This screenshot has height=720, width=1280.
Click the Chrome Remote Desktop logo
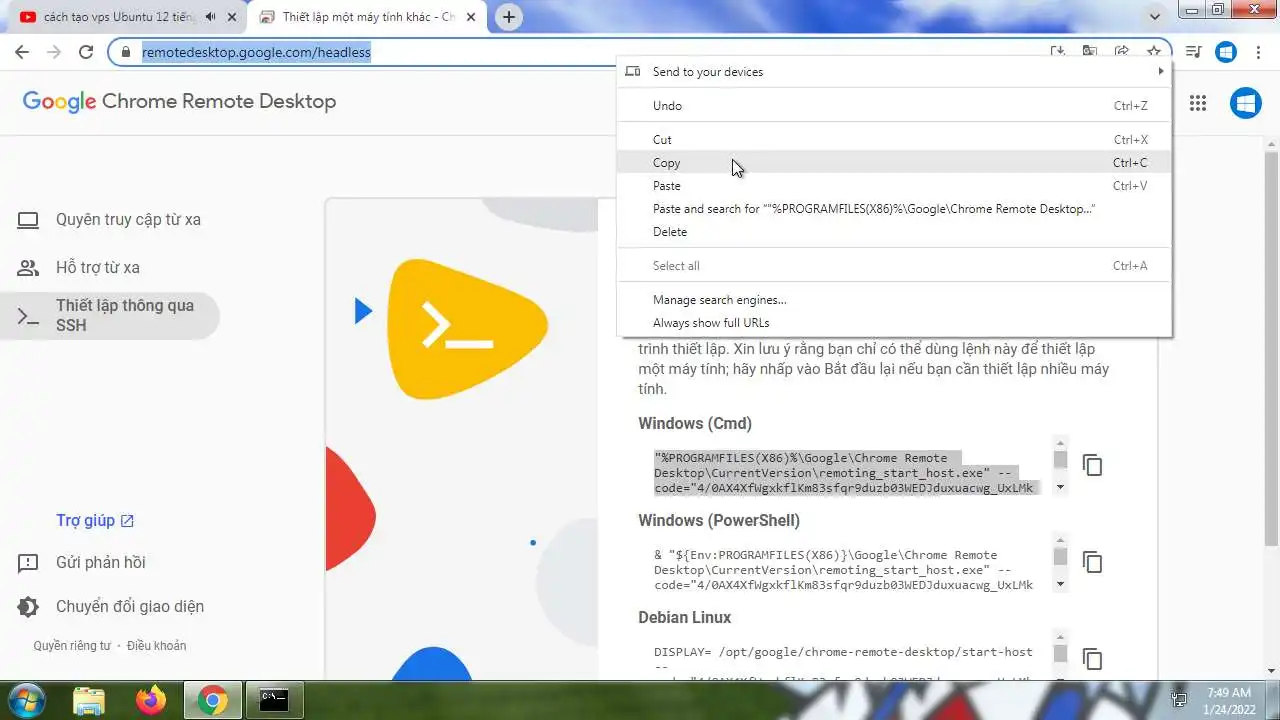click(x=179, y=102)
